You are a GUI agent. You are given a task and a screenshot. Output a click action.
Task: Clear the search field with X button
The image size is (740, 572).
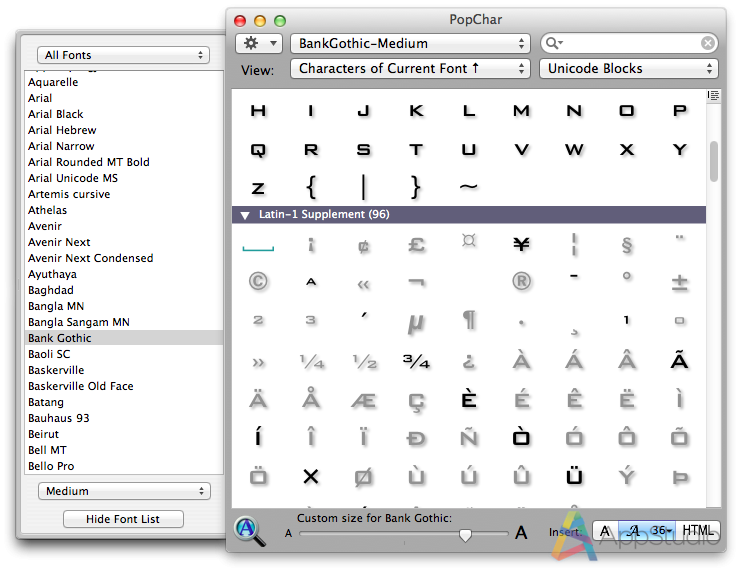point(708,43)
